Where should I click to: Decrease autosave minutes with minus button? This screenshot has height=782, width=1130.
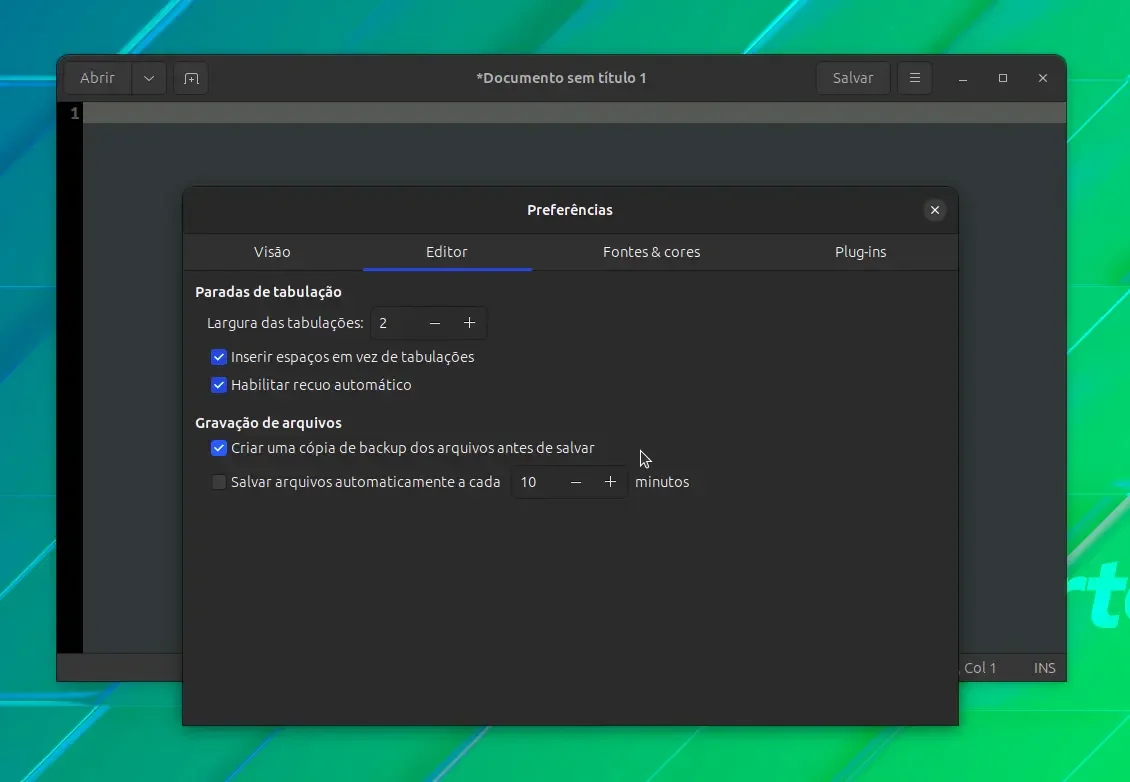(576, 482)
